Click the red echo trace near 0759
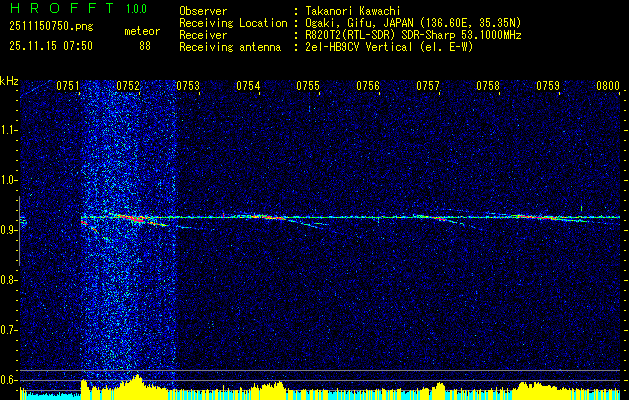Screen dimensions: 629x400 pos(540,217)
